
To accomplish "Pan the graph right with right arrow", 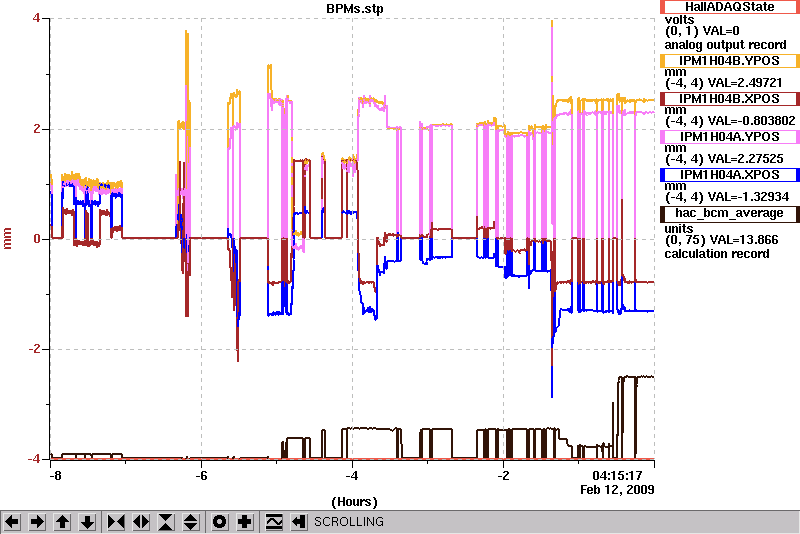I will coord(37,522).
